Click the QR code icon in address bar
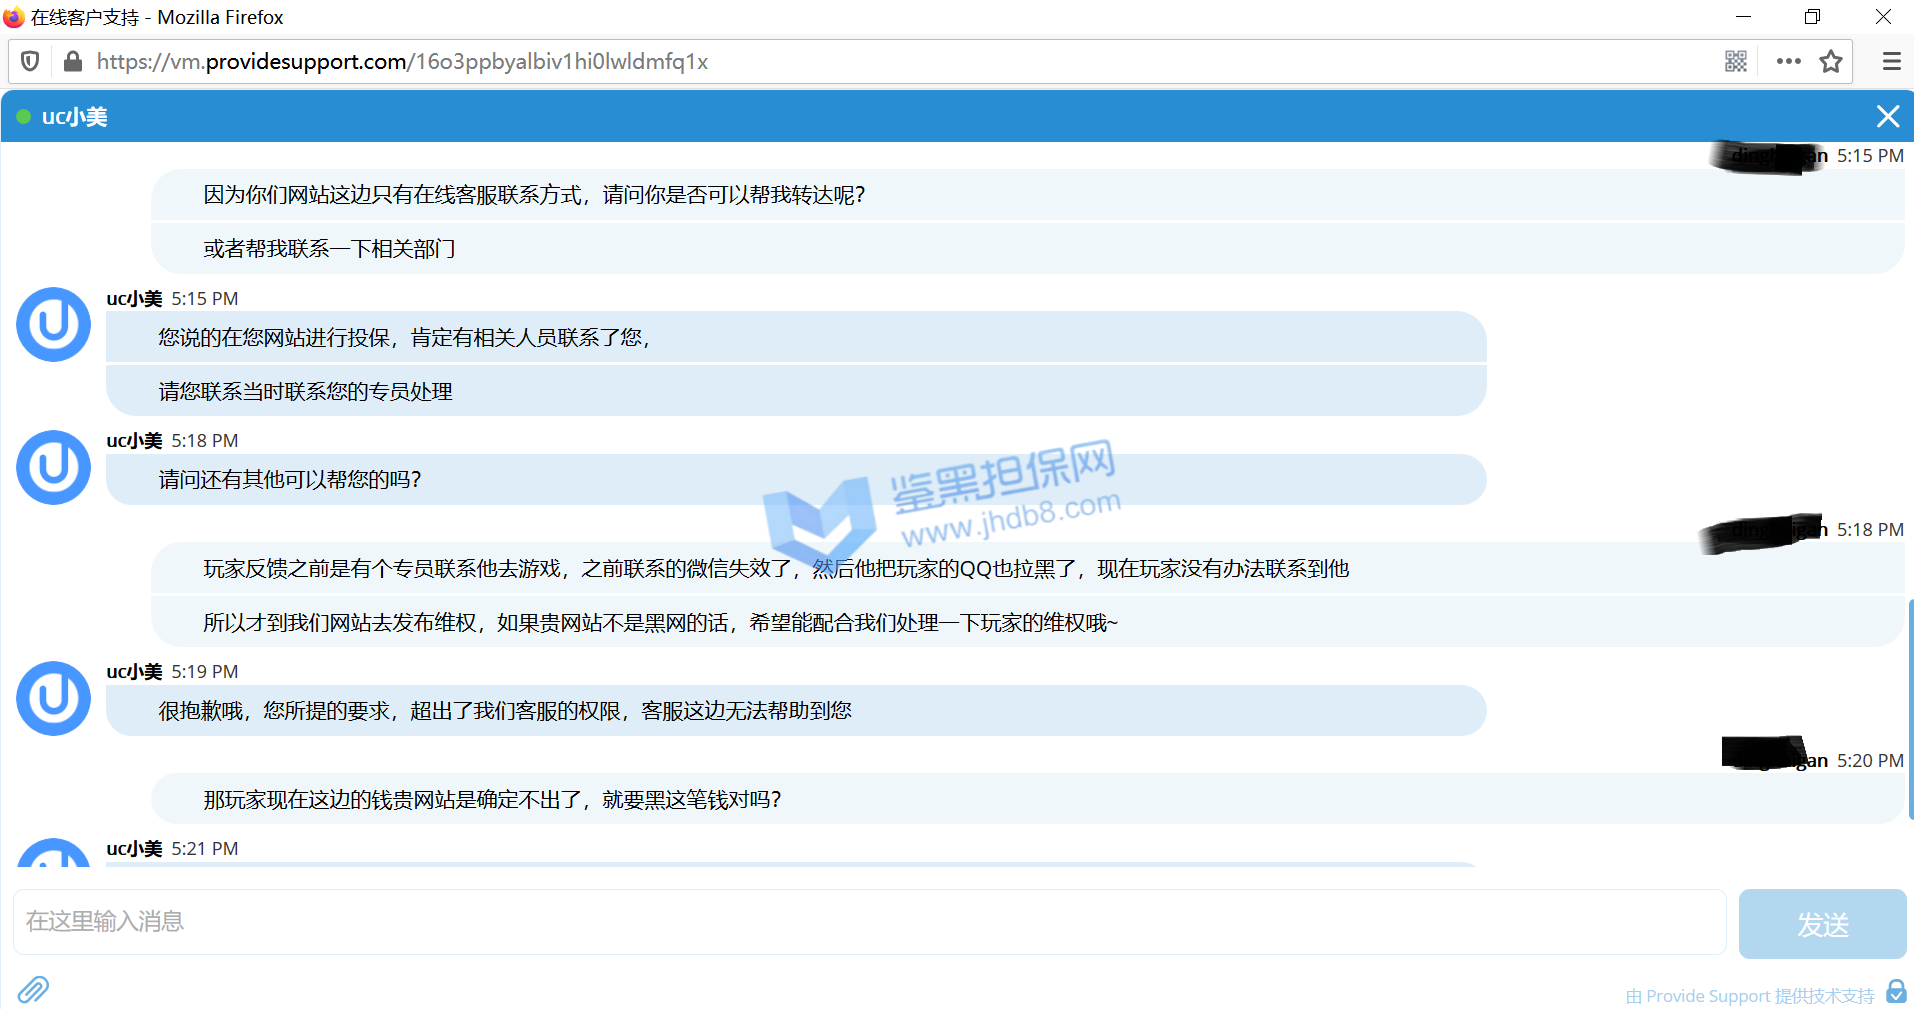Screen dimensions: 1914x1009 click(x=1736, y=62)
